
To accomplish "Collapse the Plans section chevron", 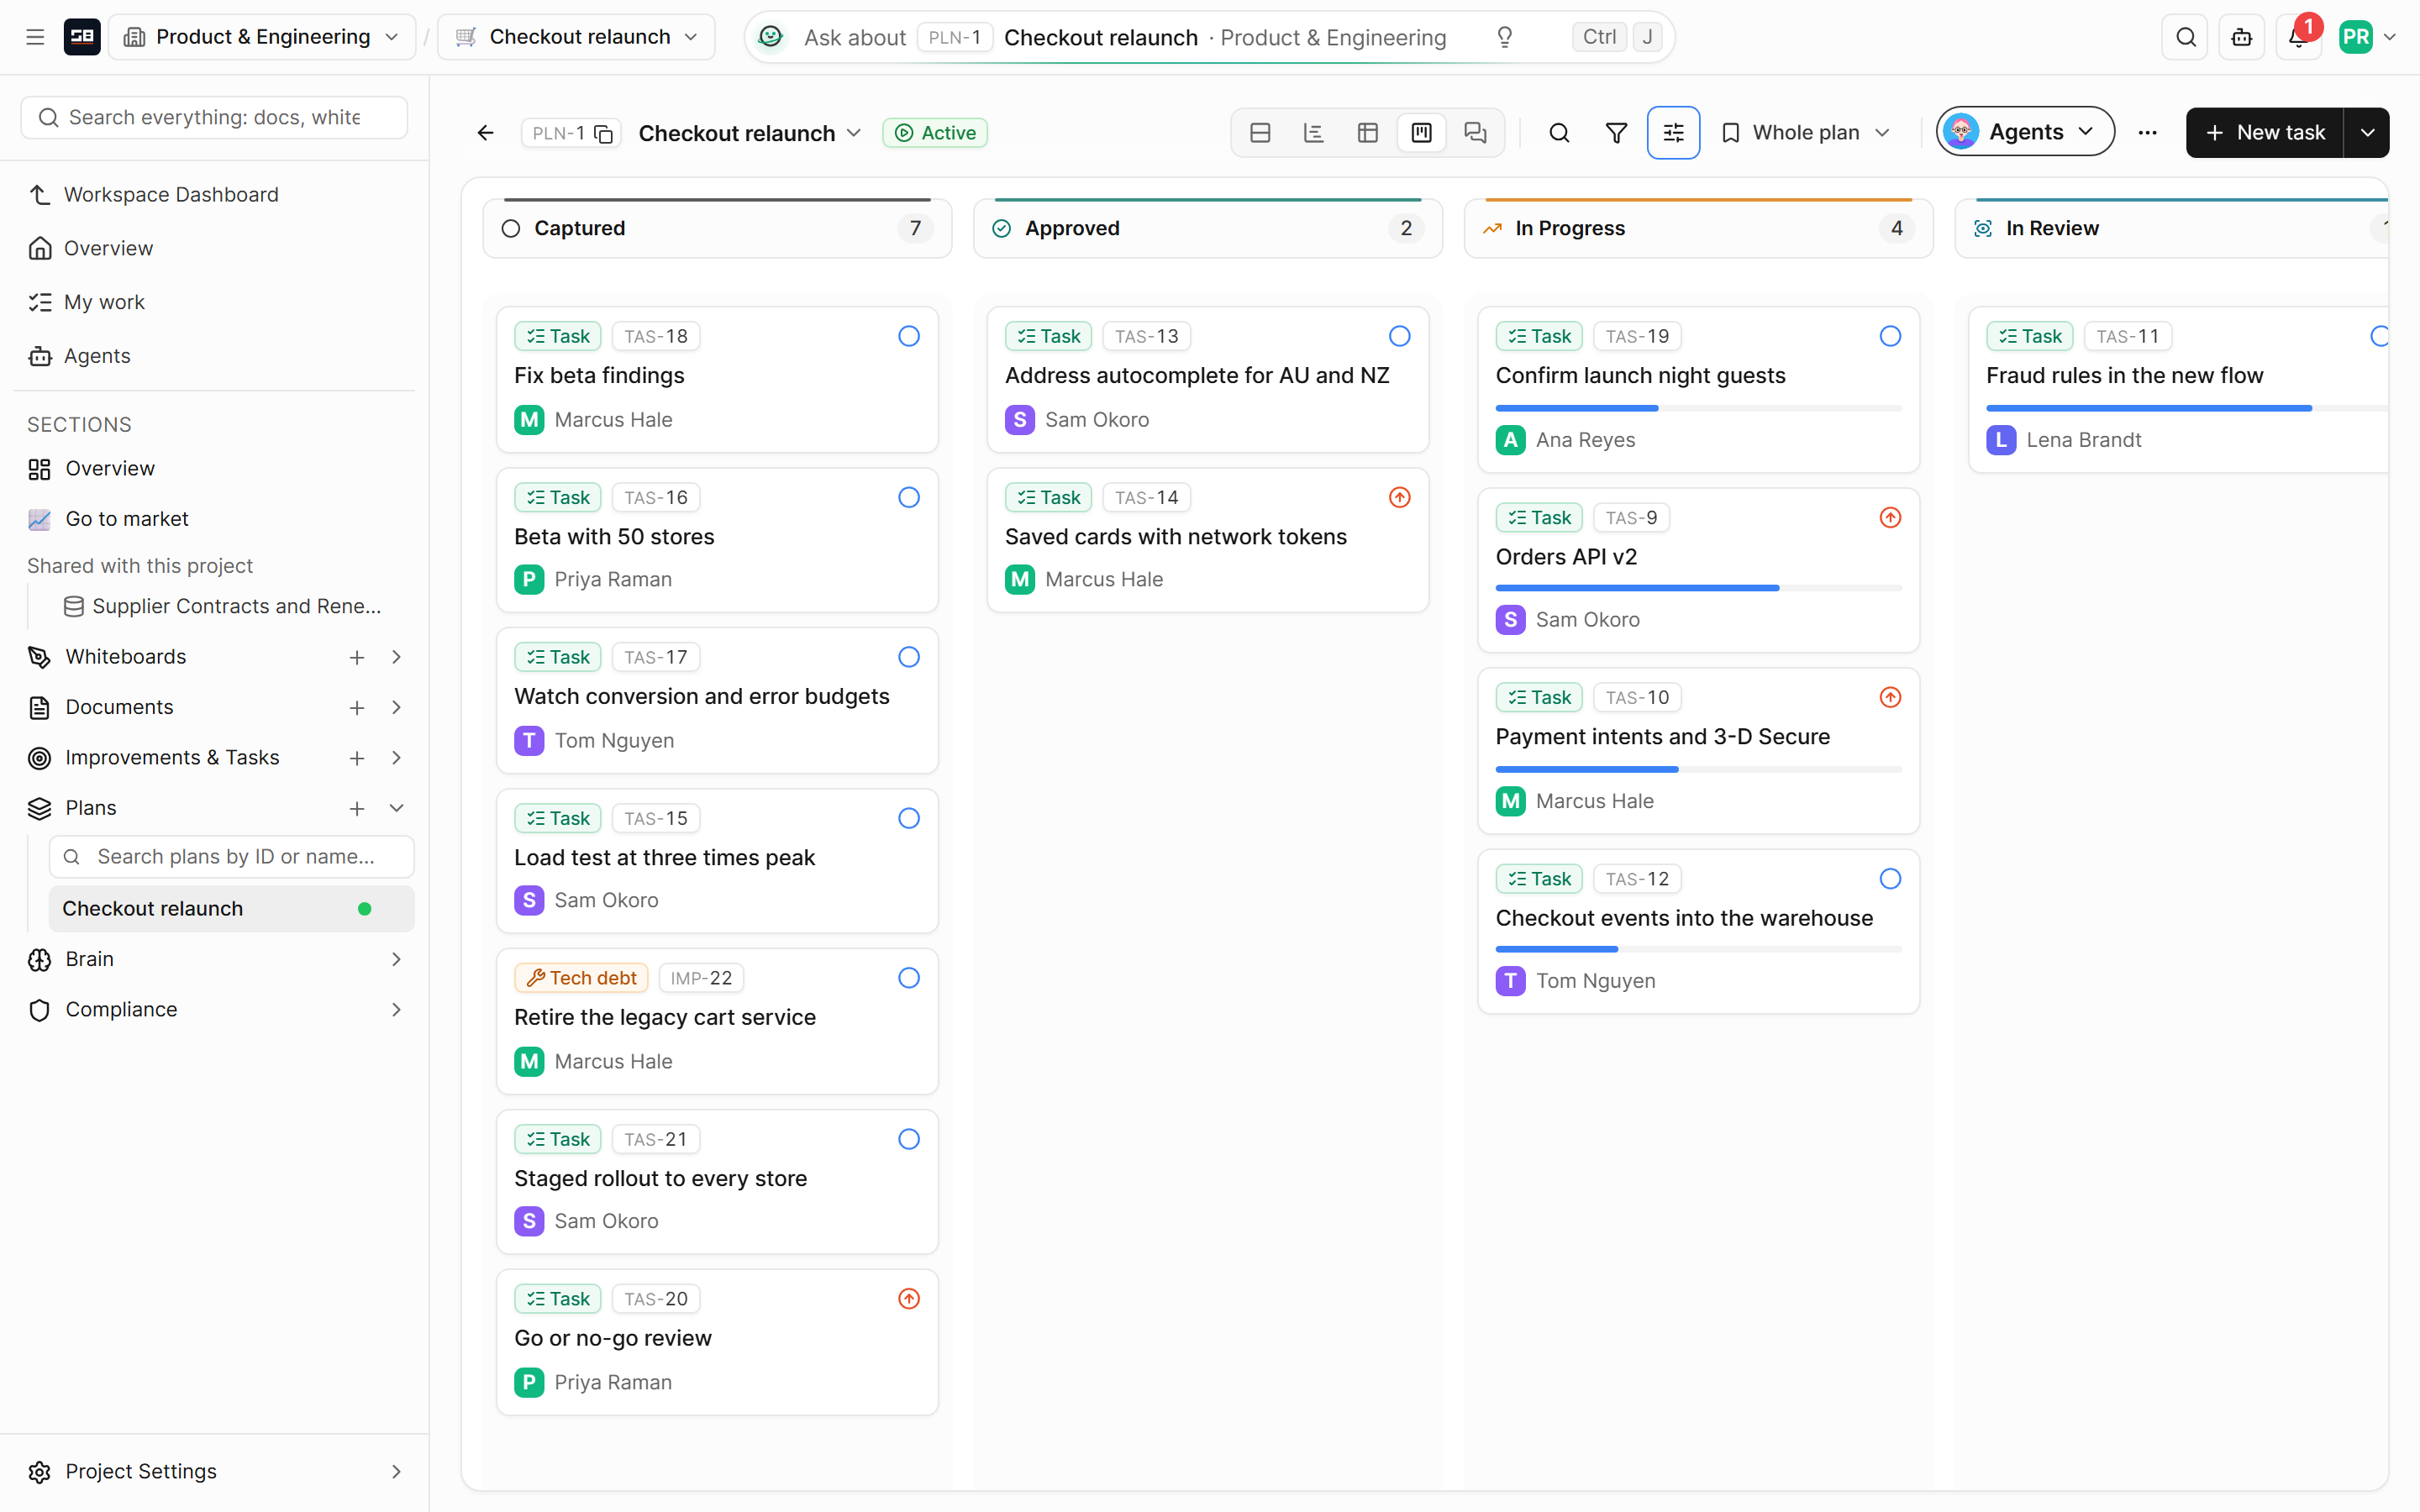I will click(397, 808).
